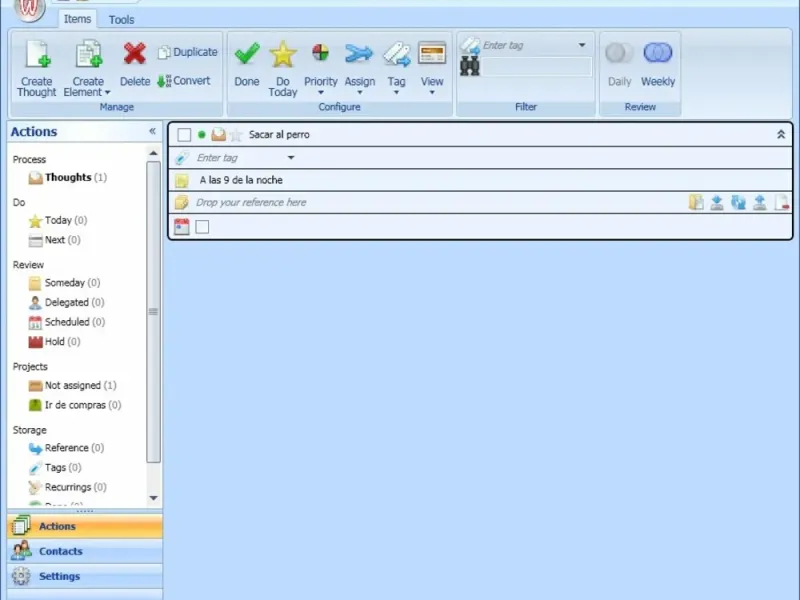This screenshot has height=600, width=800.
Task: Click the Actions panel scroll up arrow
Action: pyautogui.click(x=153, y=153)
